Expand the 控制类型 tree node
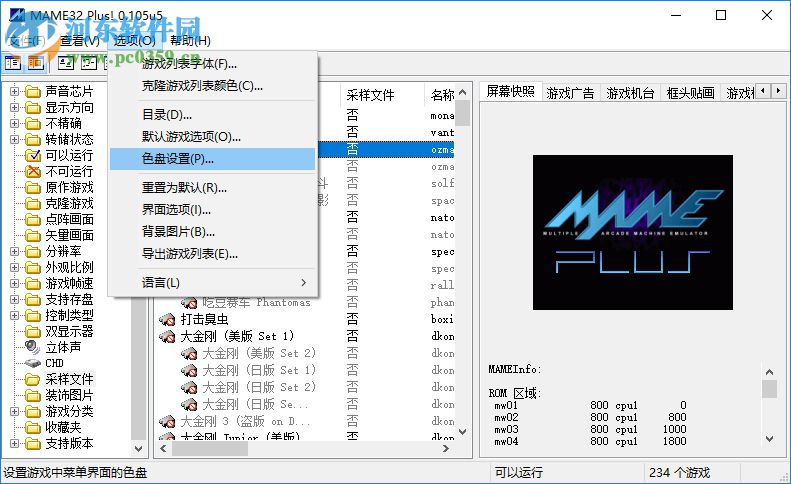 [x=14, y=315]
